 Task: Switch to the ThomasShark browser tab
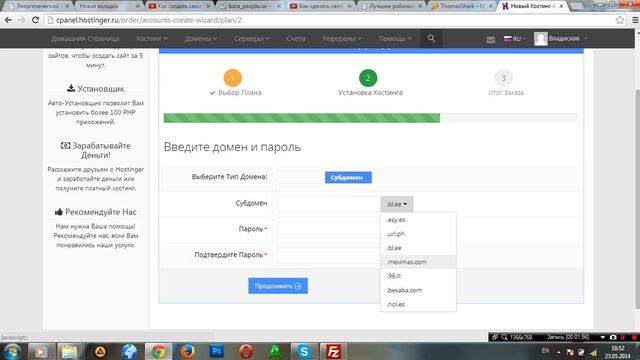[461, 6]
